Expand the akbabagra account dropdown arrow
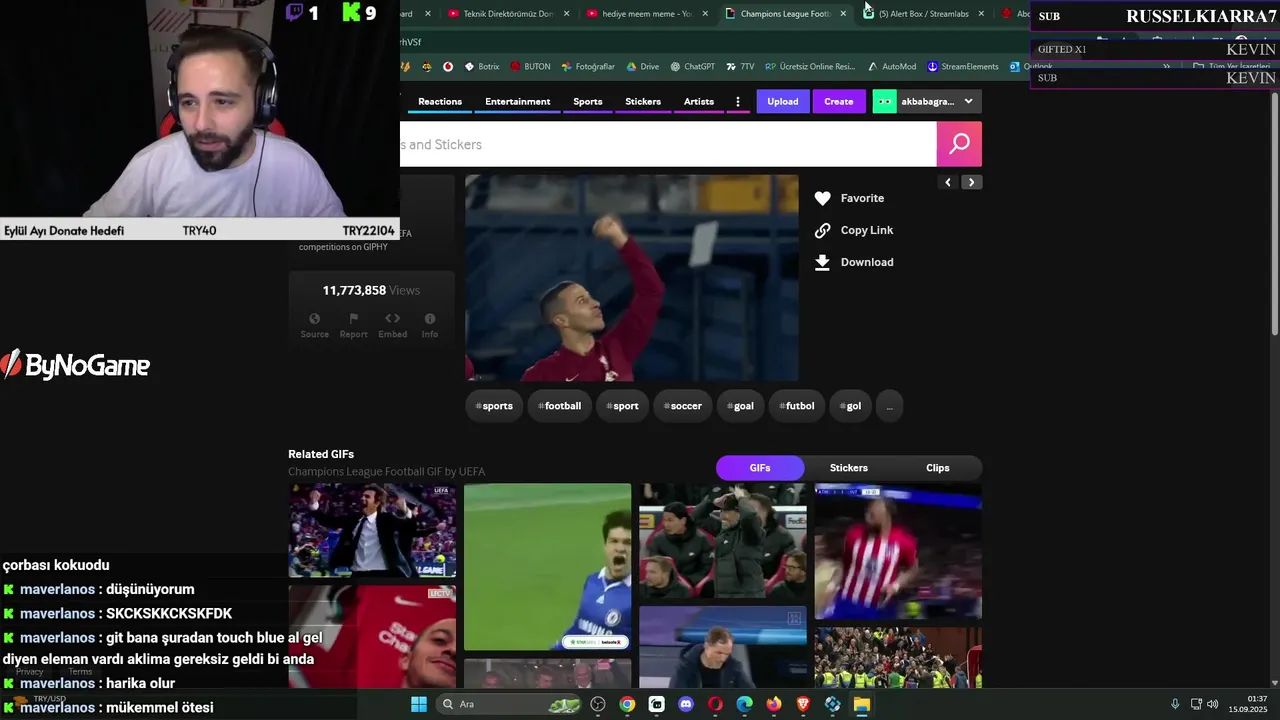Image resolution: width=1280 pixels, height=720 pixels. (968, 101)
